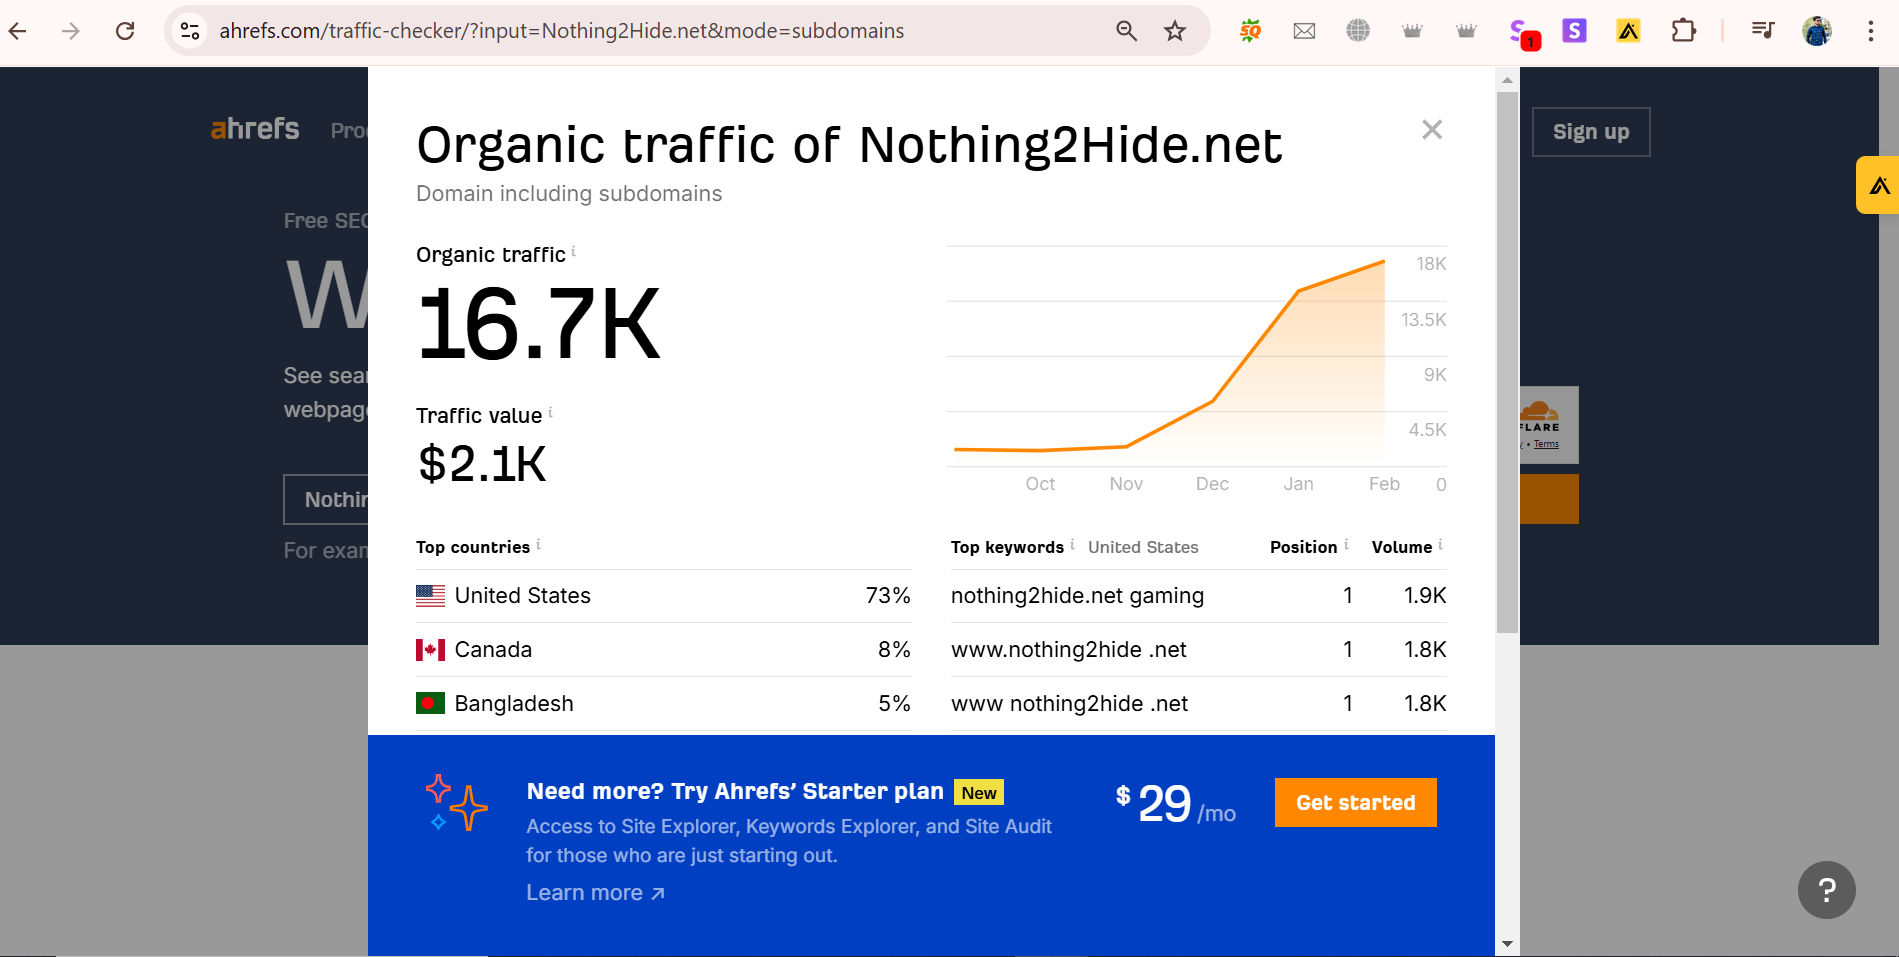Click the browser back arrow
1899x957 pixels.
[18, 31]
